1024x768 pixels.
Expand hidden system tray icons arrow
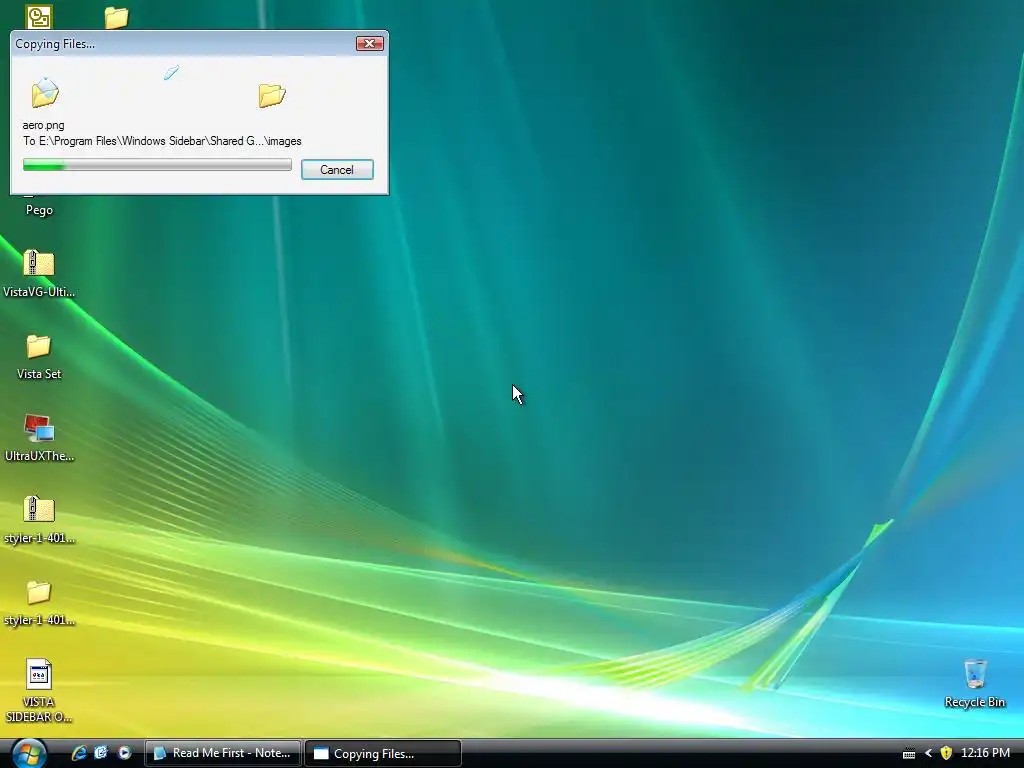[x=928, y=754]
